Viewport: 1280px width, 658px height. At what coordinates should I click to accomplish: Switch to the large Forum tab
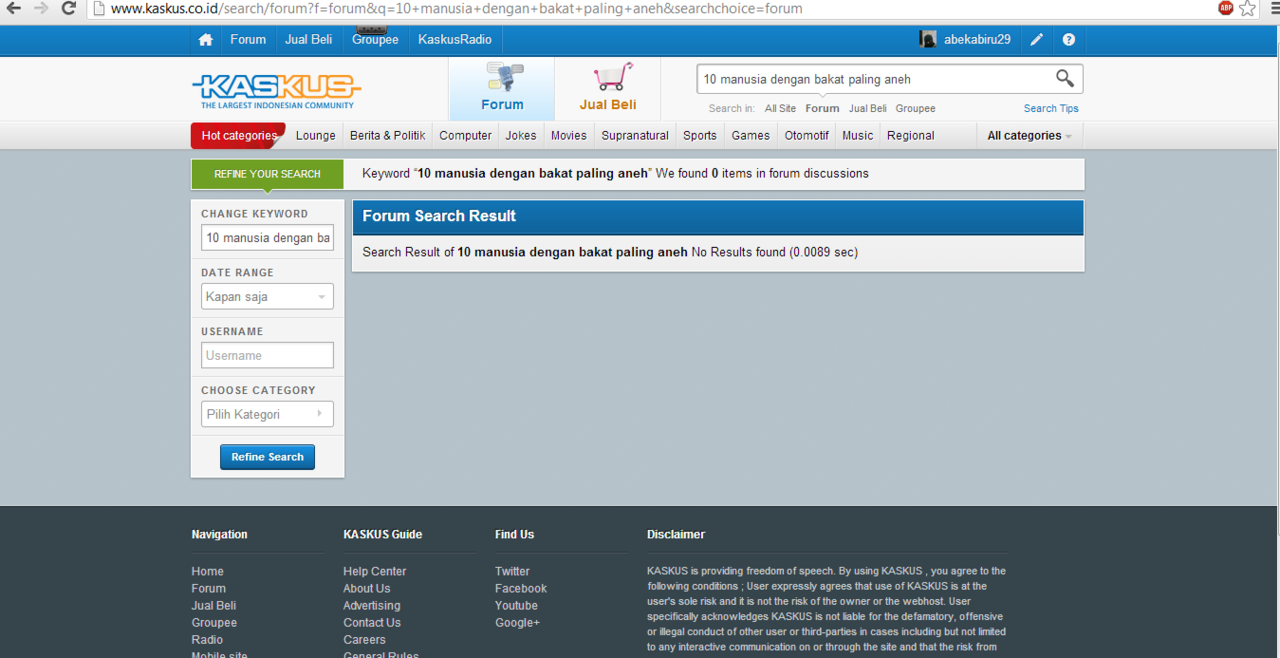point(502,89)
